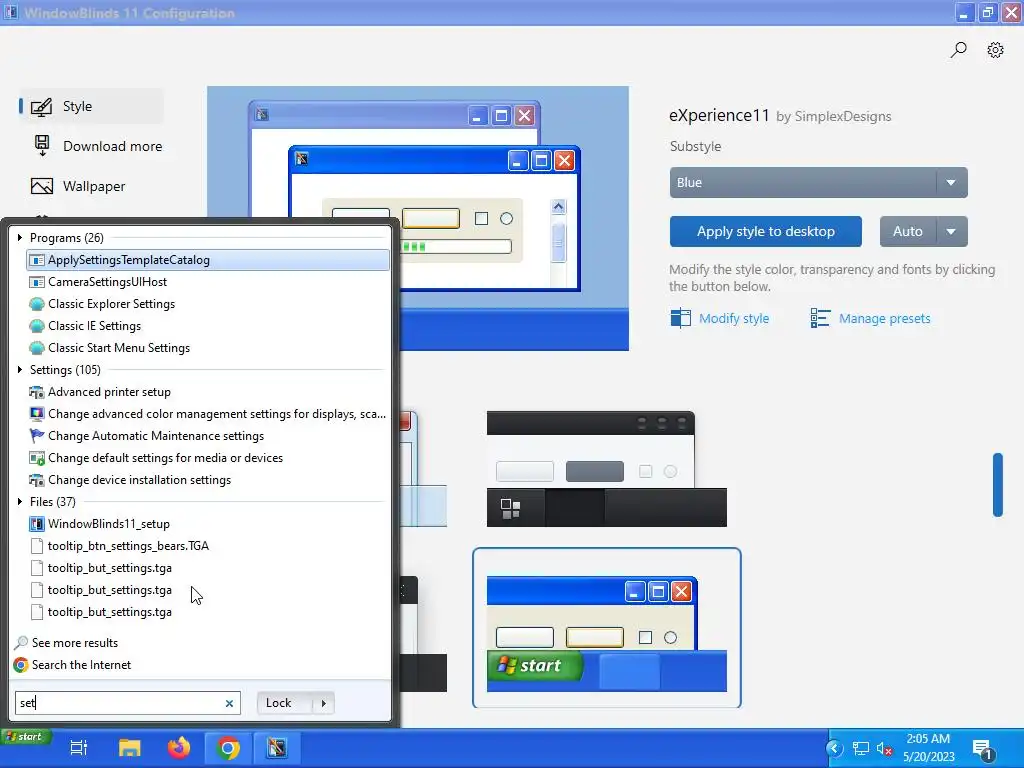Open Chrome from the taskbar
This screenshot has width=1024, height=768.
[x=228, y=748]
